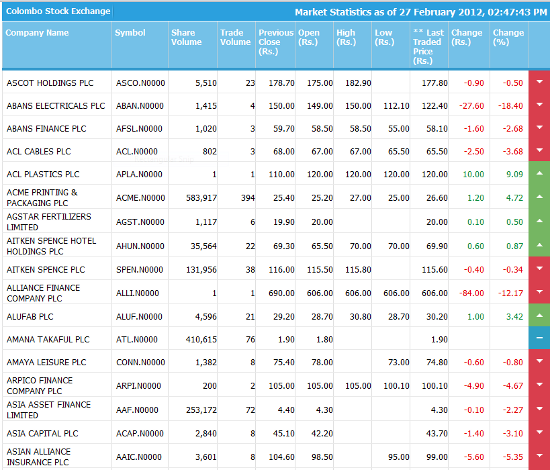Click the red arrow for AMAYA LEISURE PLC
Image resolution: width=550 pixels, height=470 pixels.
coord(539,361)
